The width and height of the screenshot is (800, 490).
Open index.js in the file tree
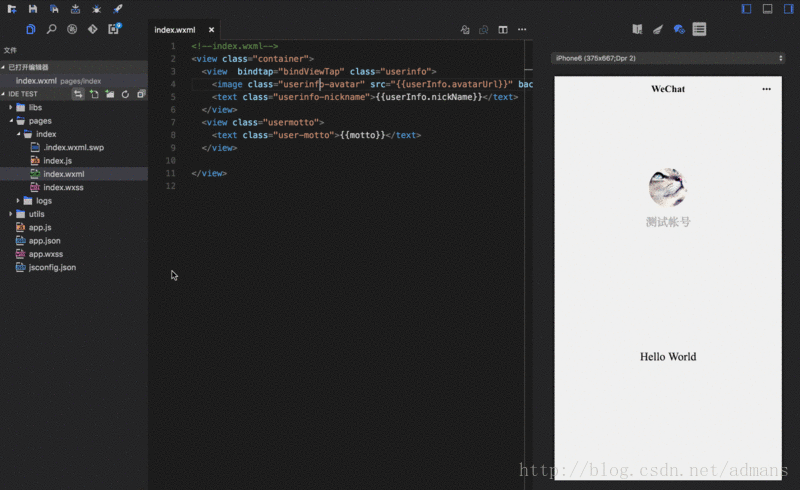(x=57, y=161)
